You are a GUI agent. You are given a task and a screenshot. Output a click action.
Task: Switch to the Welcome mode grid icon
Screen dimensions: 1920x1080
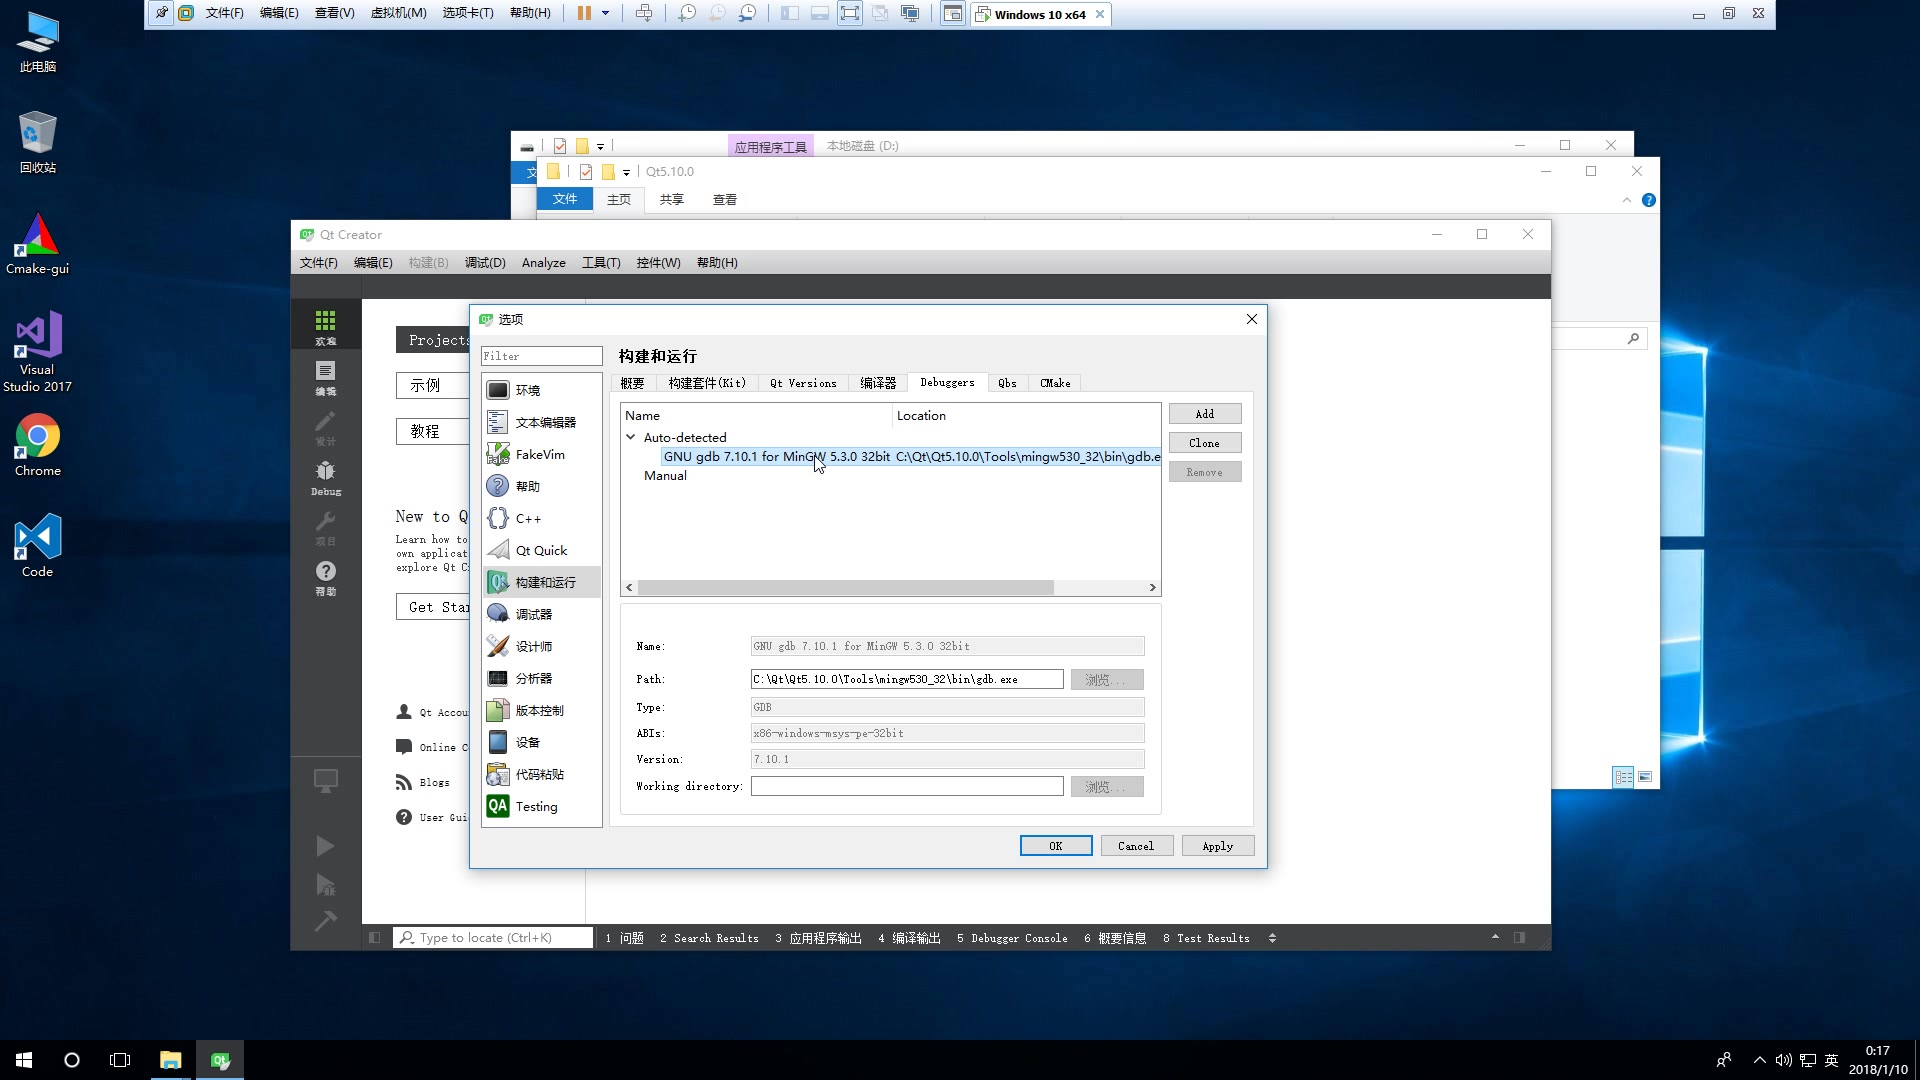click(326, 326)
